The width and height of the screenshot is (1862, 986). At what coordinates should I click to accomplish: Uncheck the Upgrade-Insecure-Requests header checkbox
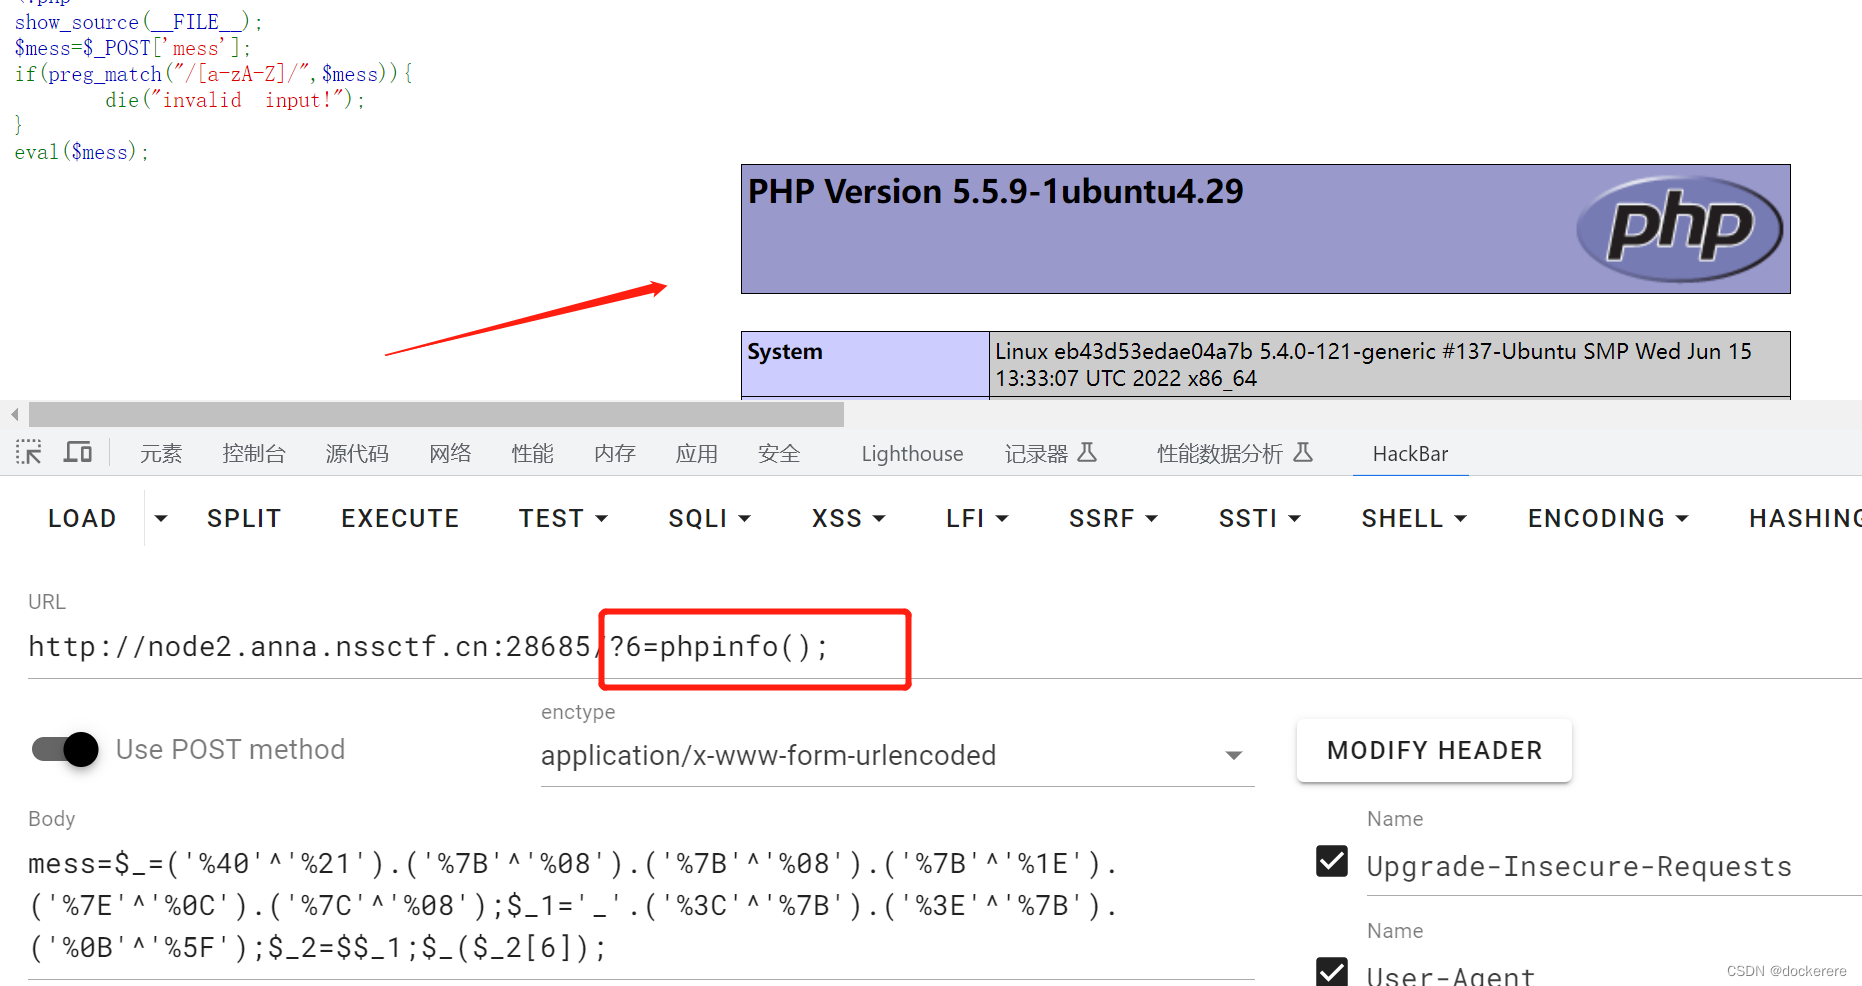(x=1332, y=861)
